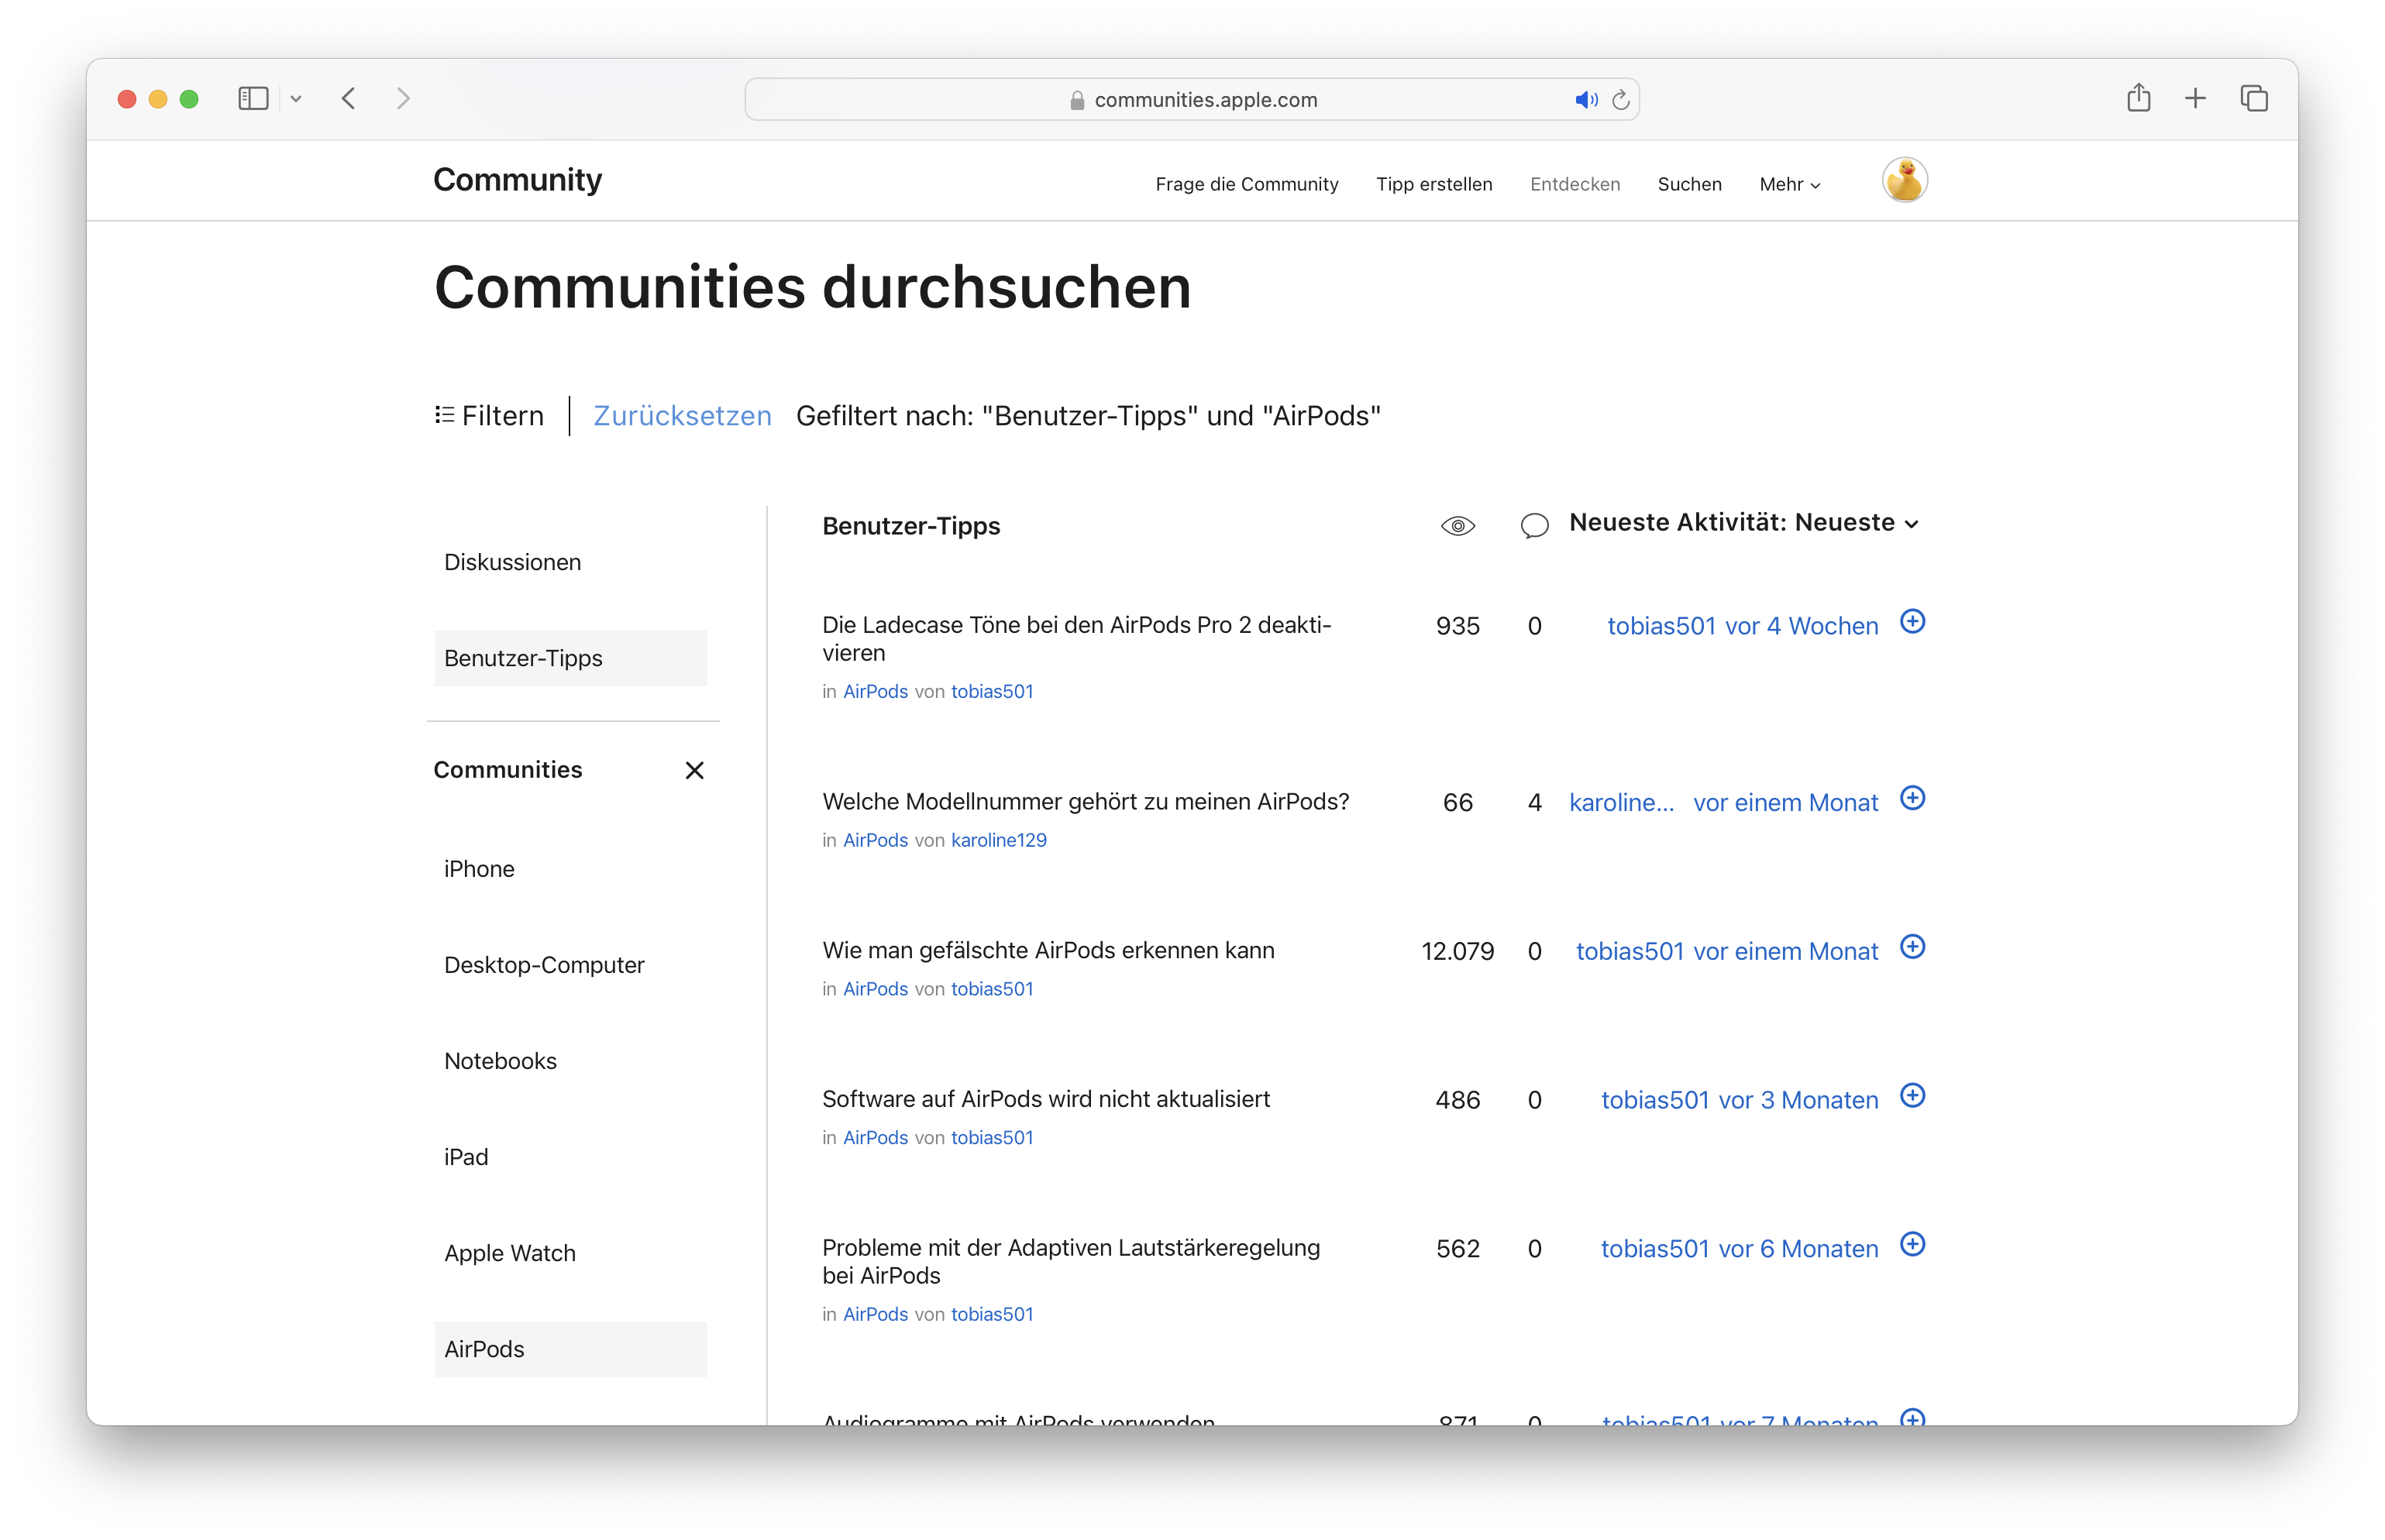Open the Mehr dropdown menu
2385x1540 pixels.
tap(1789, 184)
